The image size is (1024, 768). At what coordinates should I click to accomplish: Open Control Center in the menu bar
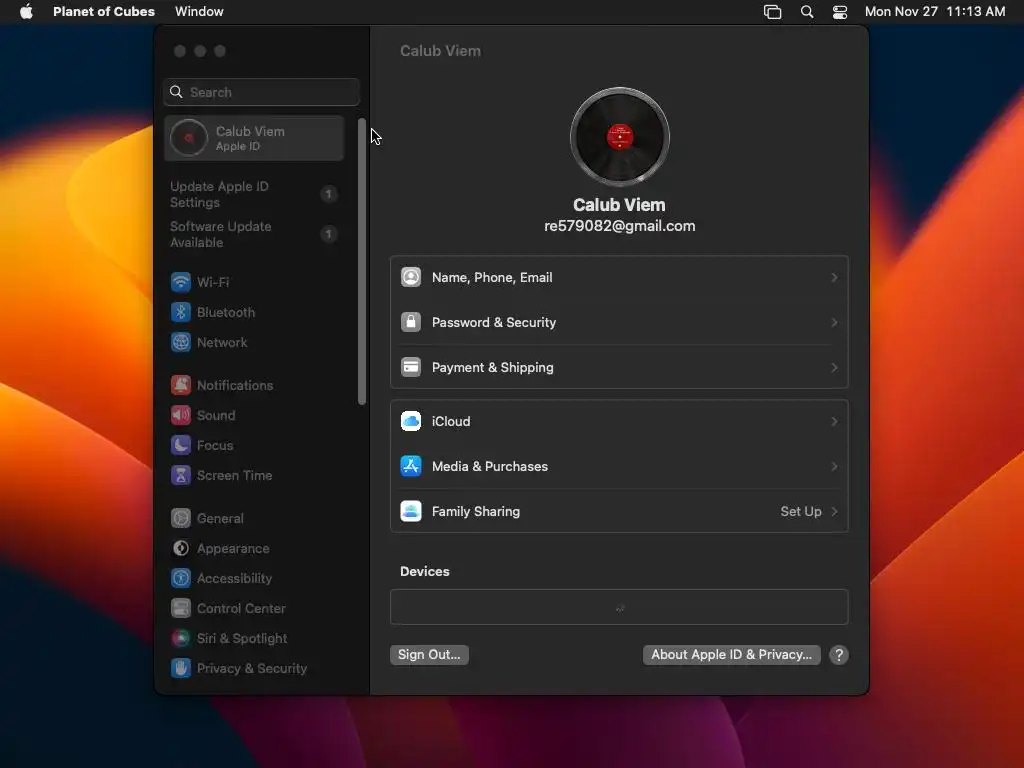click(840, 12)
